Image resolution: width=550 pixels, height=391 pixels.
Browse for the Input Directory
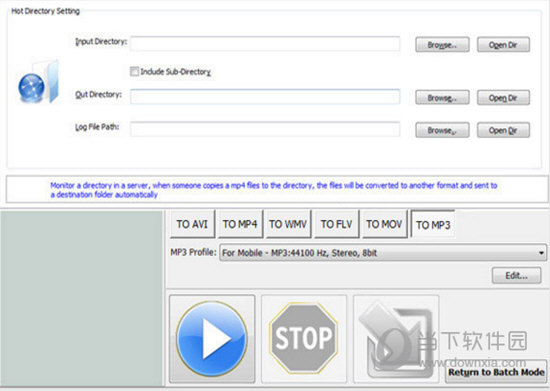[442, 45]
